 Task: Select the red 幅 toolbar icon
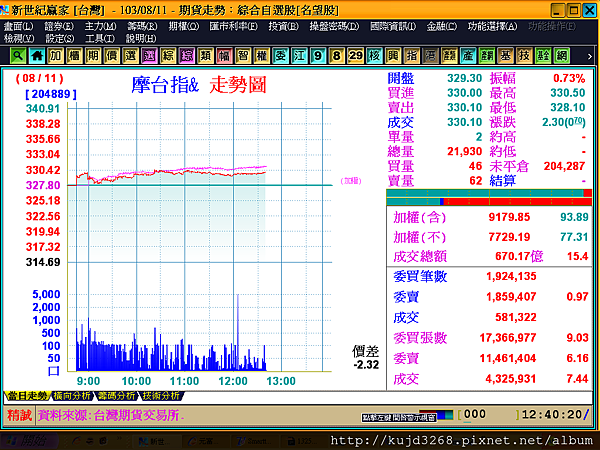pyautogui.click(x=224, y=56)
